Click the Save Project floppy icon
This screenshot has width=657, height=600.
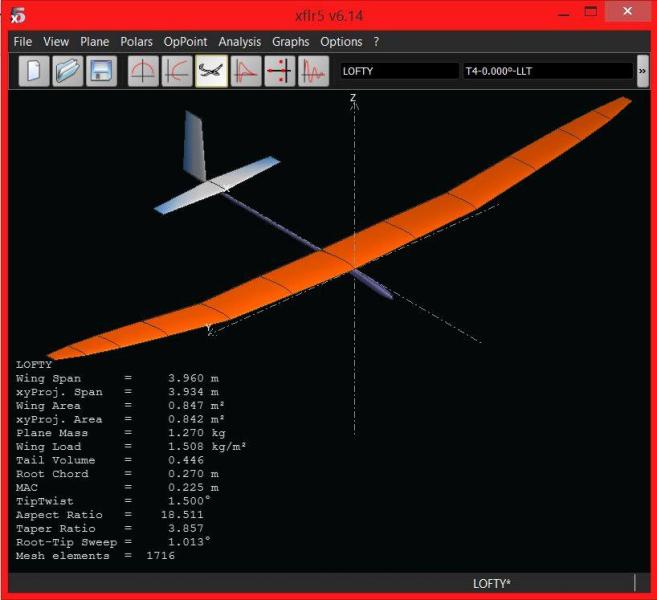point(101,72)
